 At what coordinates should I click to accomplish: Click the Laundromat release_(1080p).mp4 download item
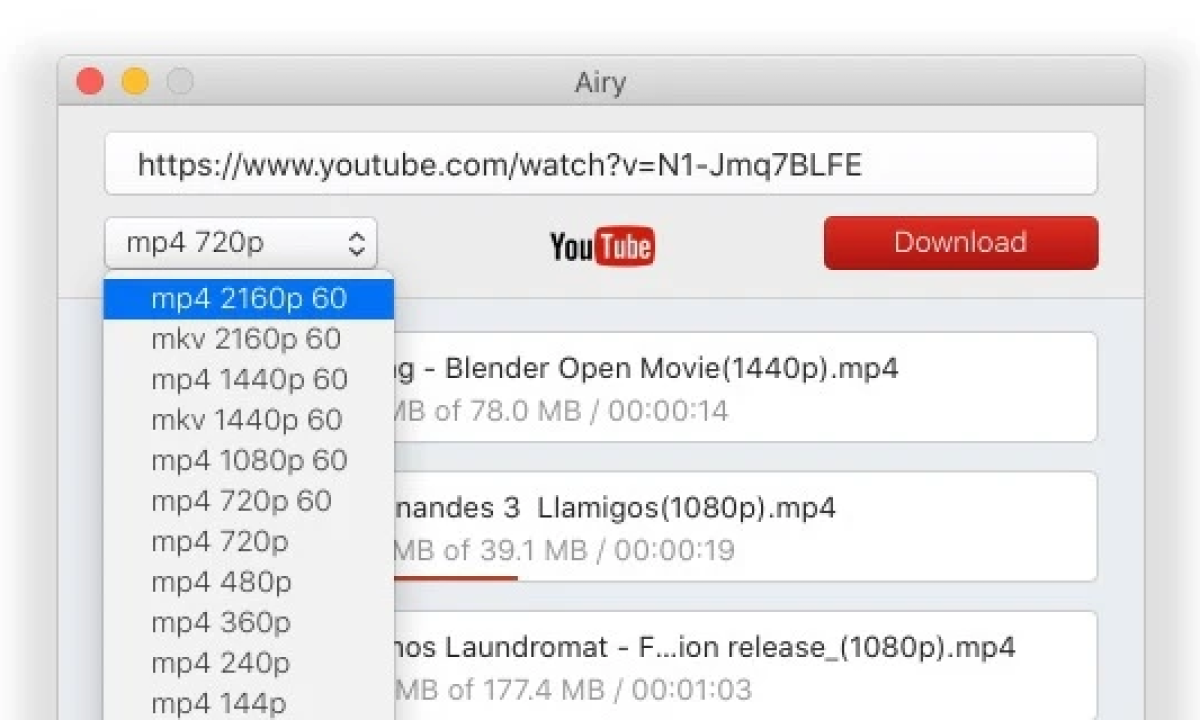(x=745, y=666)
